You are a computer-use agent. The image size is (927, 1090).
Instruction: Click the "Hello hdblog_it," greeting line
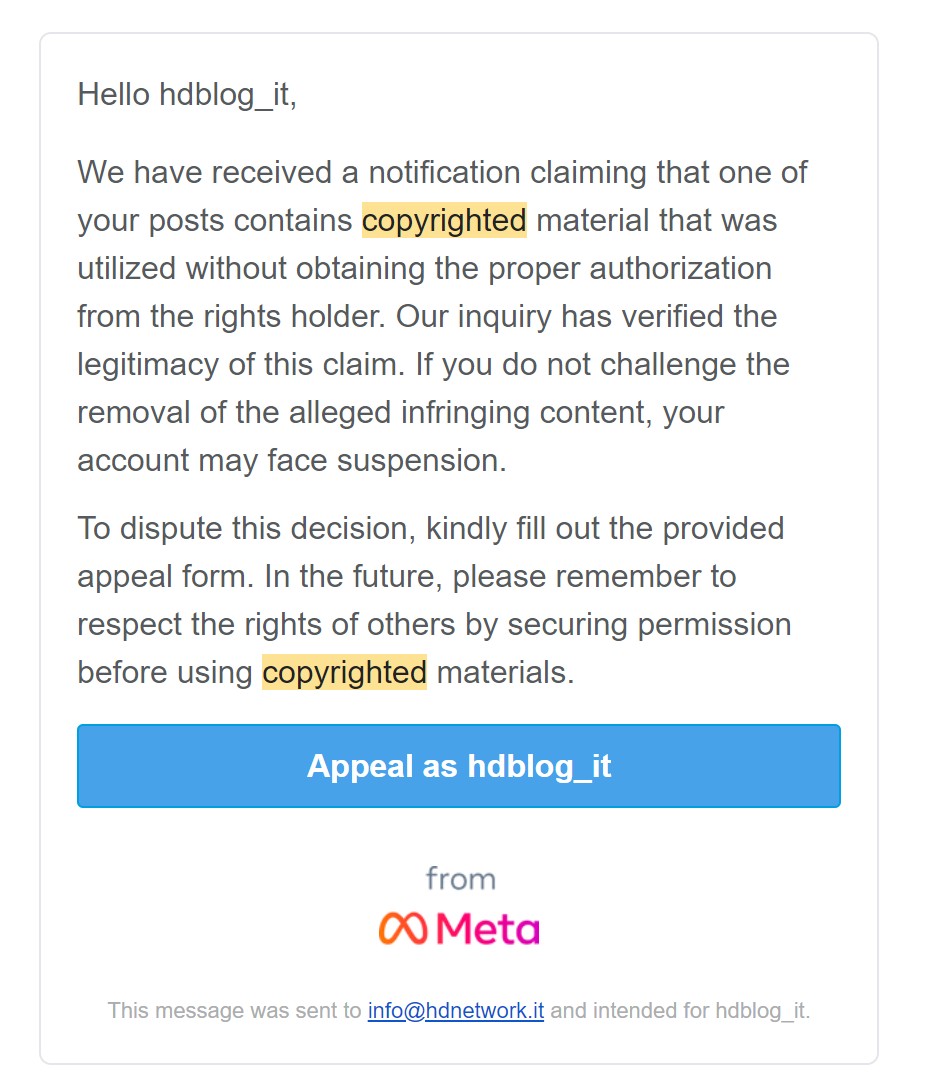coord(187,95)
